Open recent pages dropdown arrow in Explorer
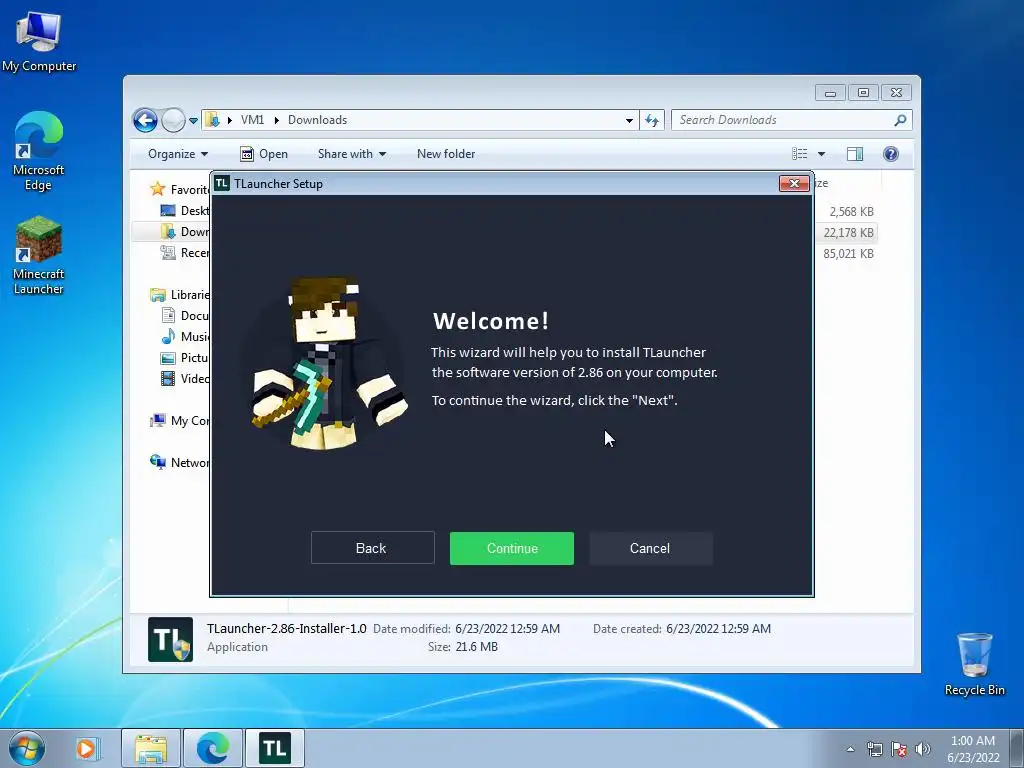 coord(193,121)
